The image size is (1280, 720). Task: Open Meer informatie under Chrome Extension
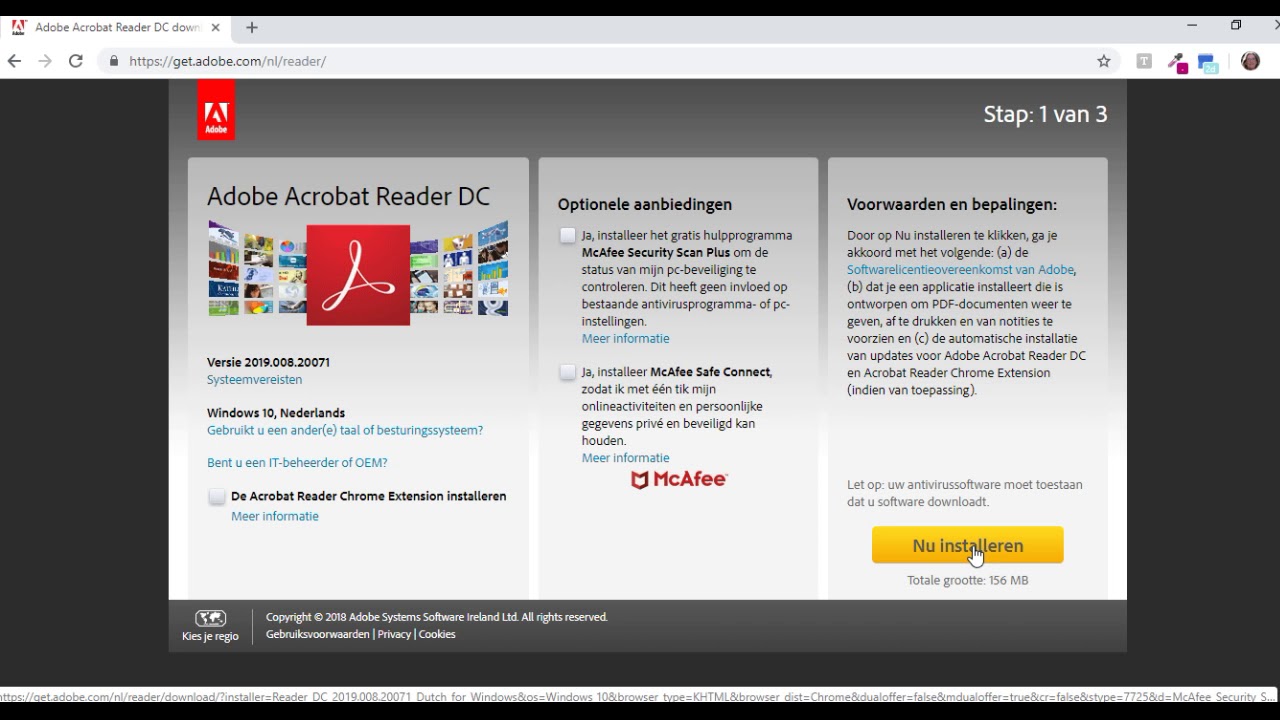(275, 516)
